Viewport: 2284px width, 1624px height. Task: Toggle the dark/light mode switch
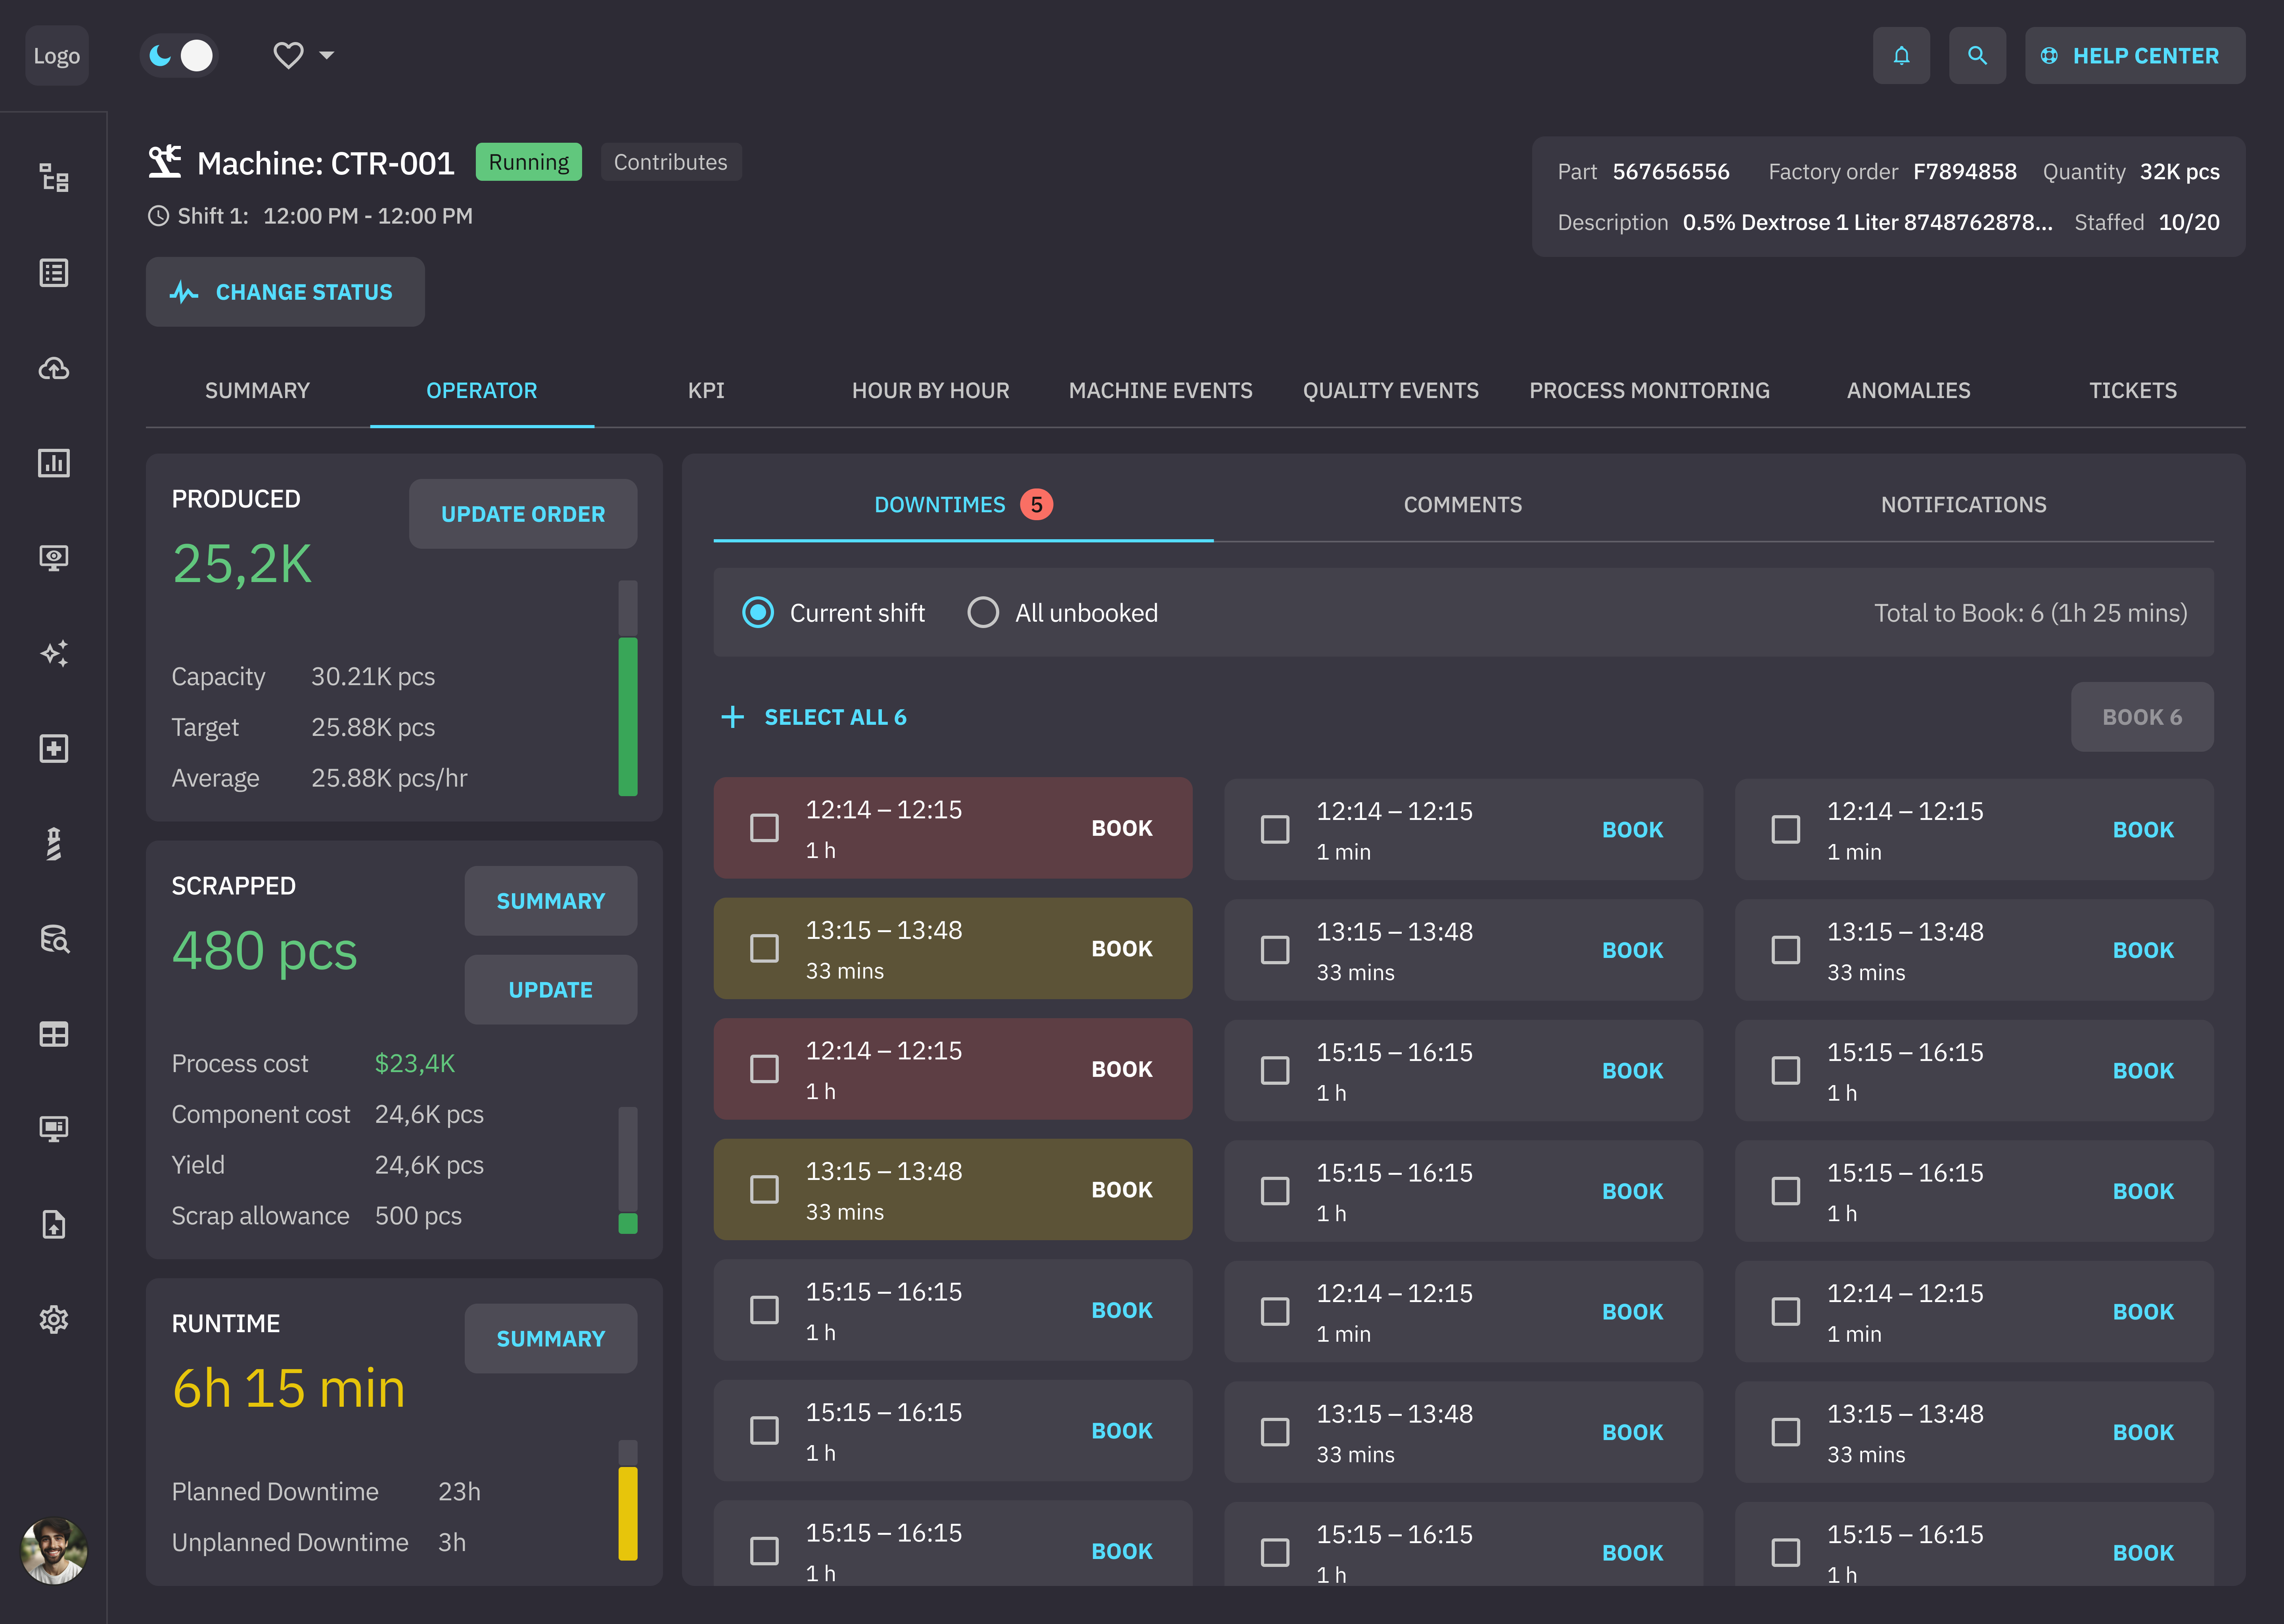179,56
